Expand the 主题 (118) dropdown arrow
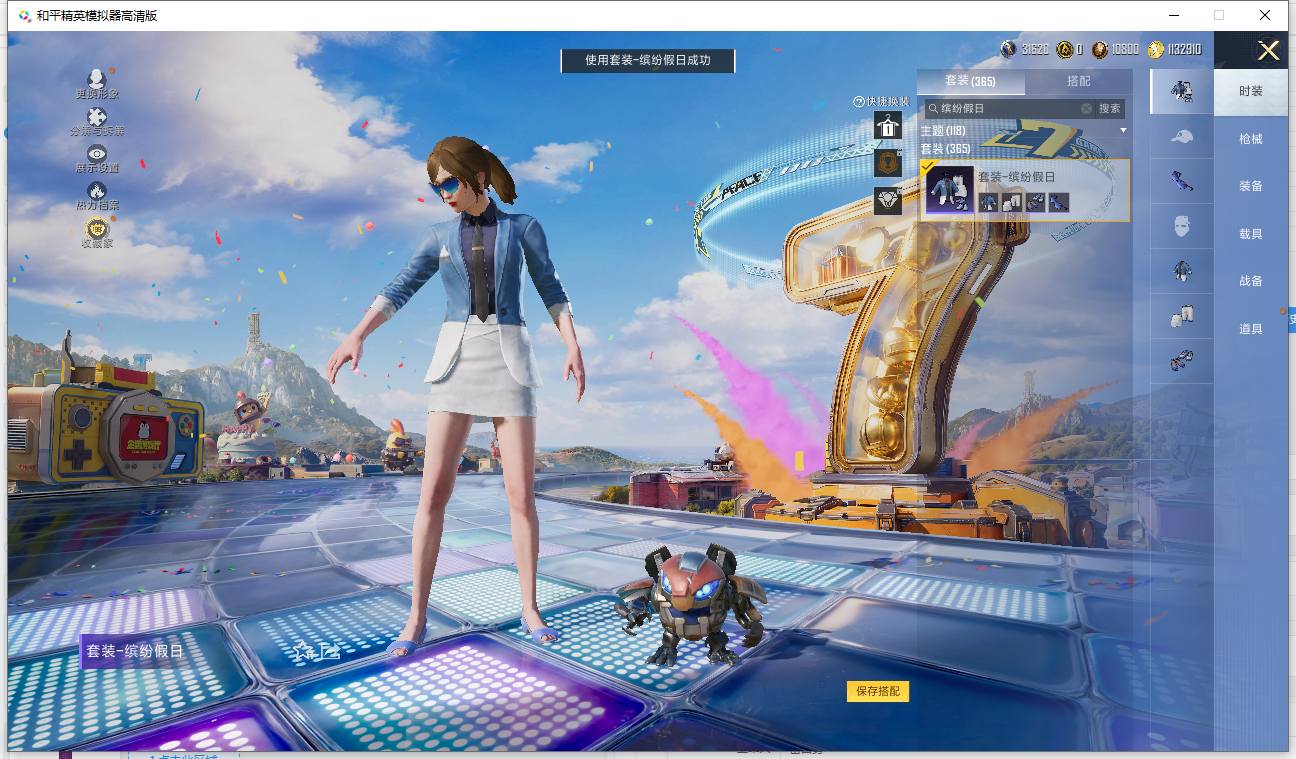This screenshot has height=759, width=1296. [x=1123, y=131]
